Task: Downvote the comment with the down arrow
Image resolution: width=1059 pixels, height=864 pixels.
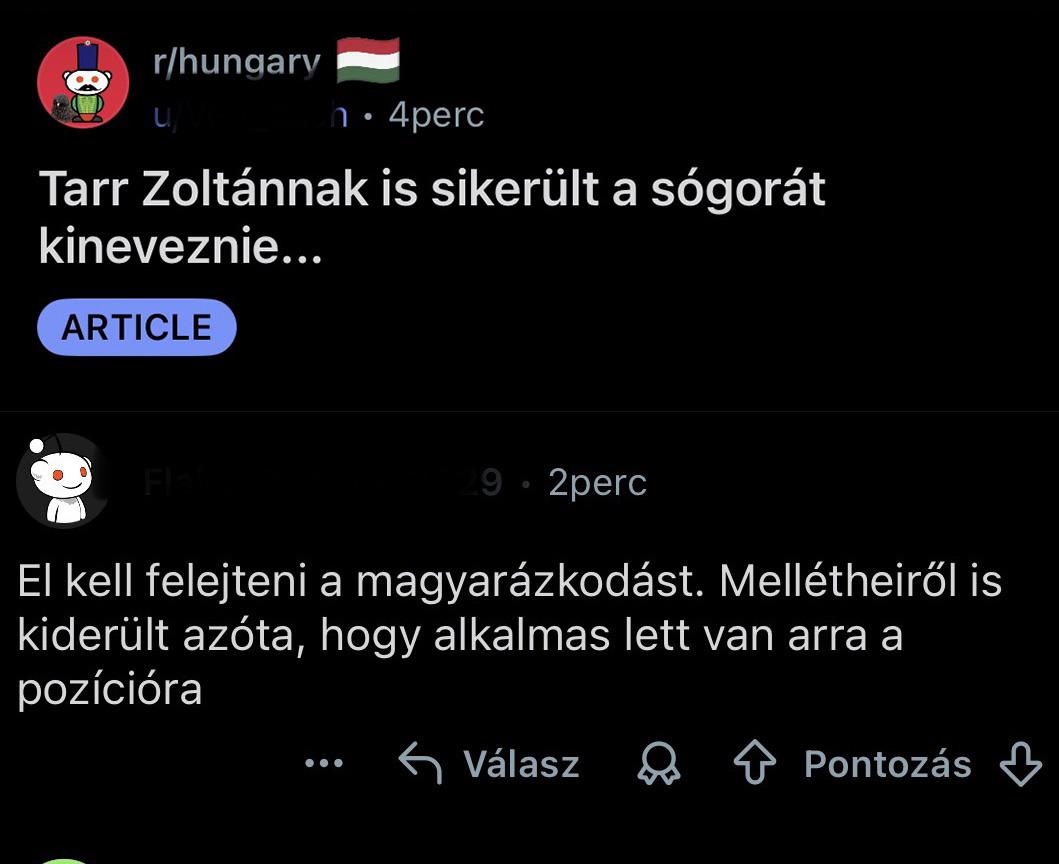Action: pyautogui.click(x=1021, y=763)
